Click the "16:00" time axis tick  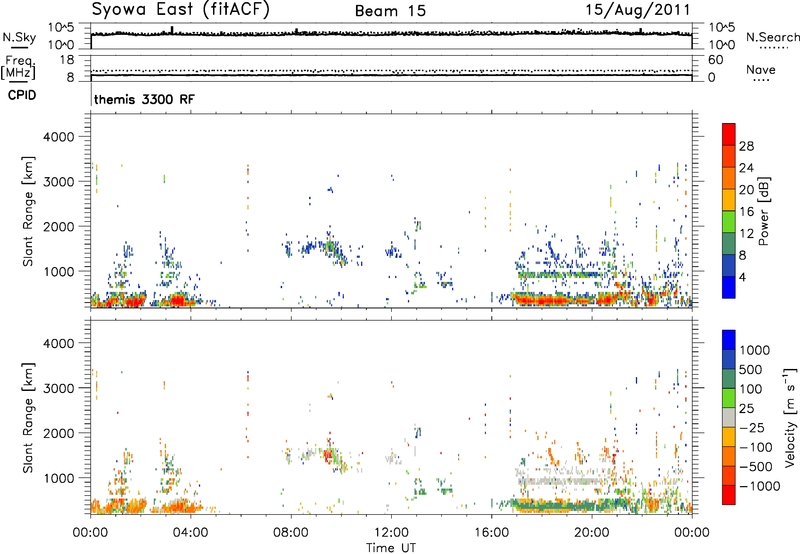coord(491,533)
